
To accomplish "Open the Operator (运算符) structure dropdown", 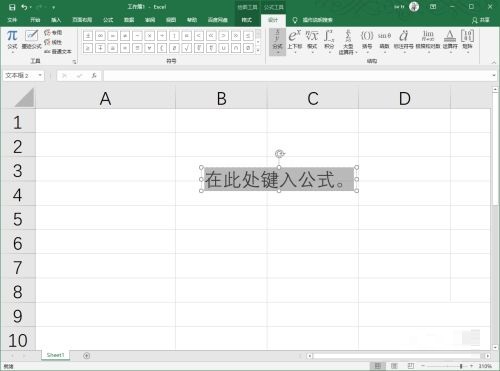I will click(450, 42).
